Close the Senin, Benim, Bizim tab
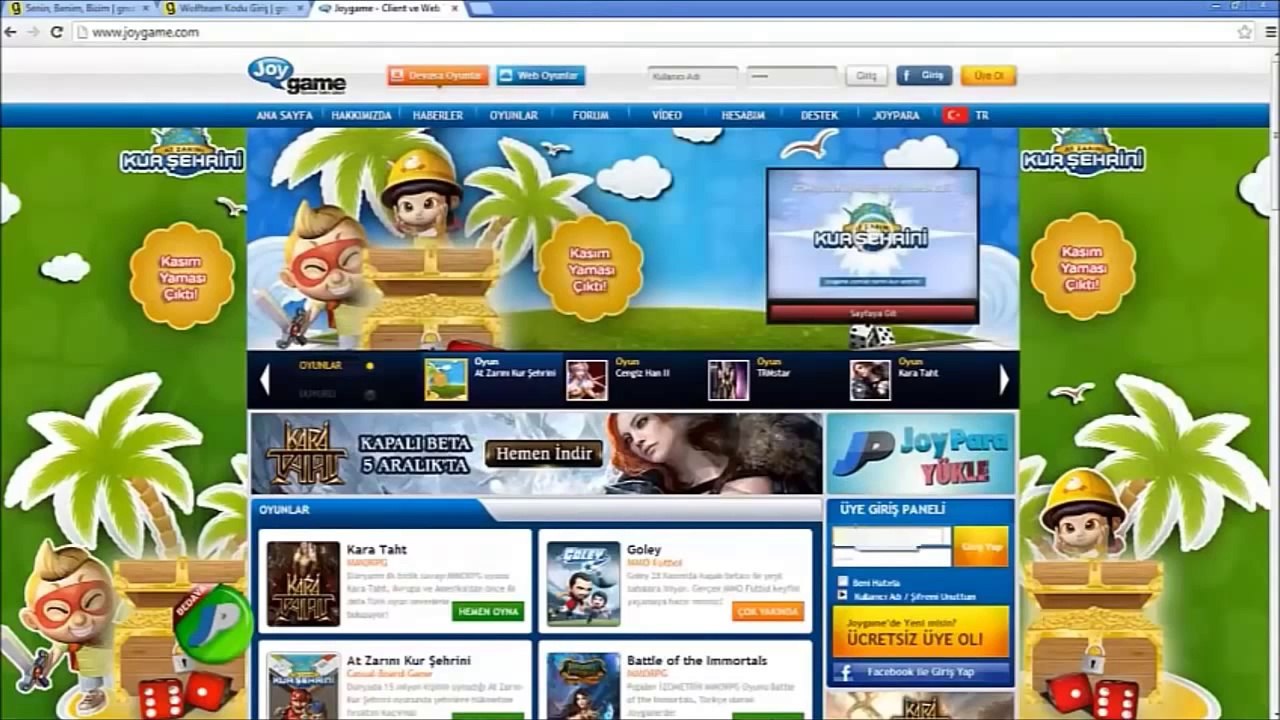Viewport: 1280px width, 720px height. (145, 8)
